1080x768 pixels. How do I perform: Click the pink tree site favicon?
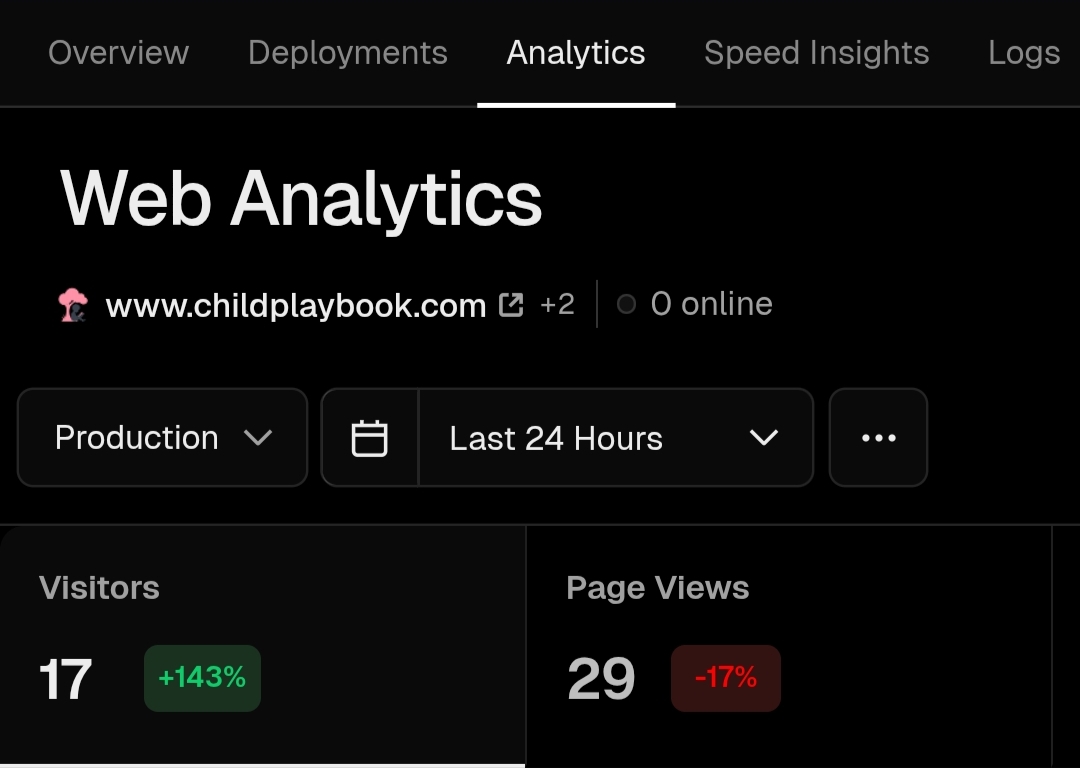73,304
